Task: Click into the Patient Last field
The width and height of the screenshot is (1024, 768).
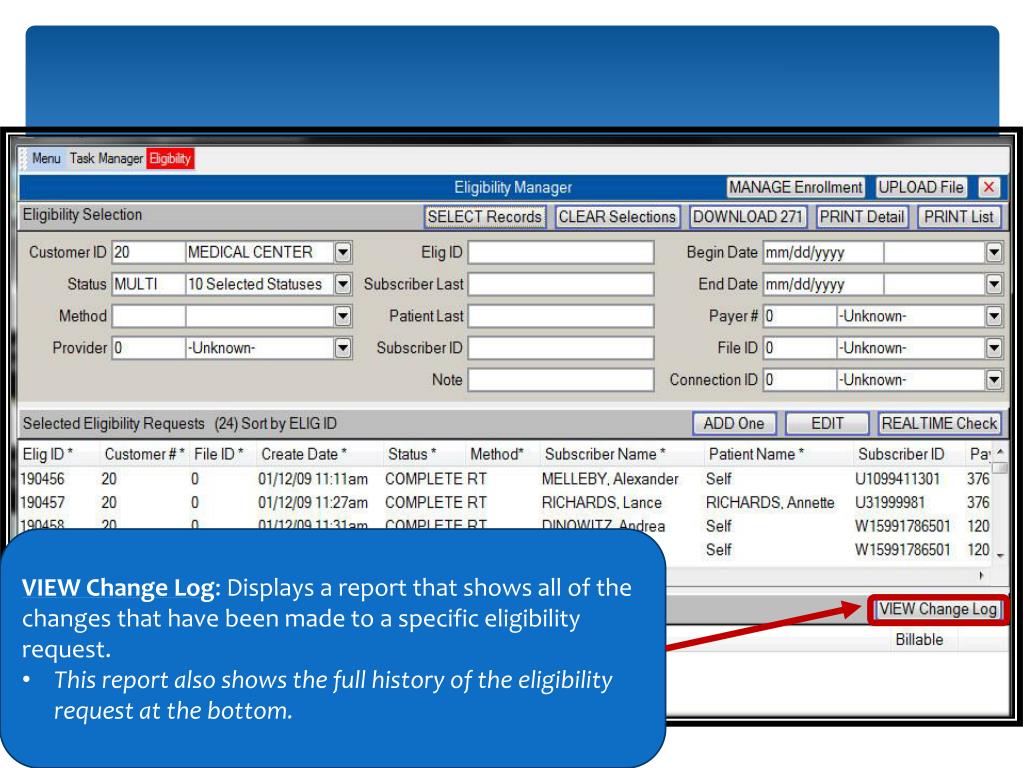Action: (561, 316)
